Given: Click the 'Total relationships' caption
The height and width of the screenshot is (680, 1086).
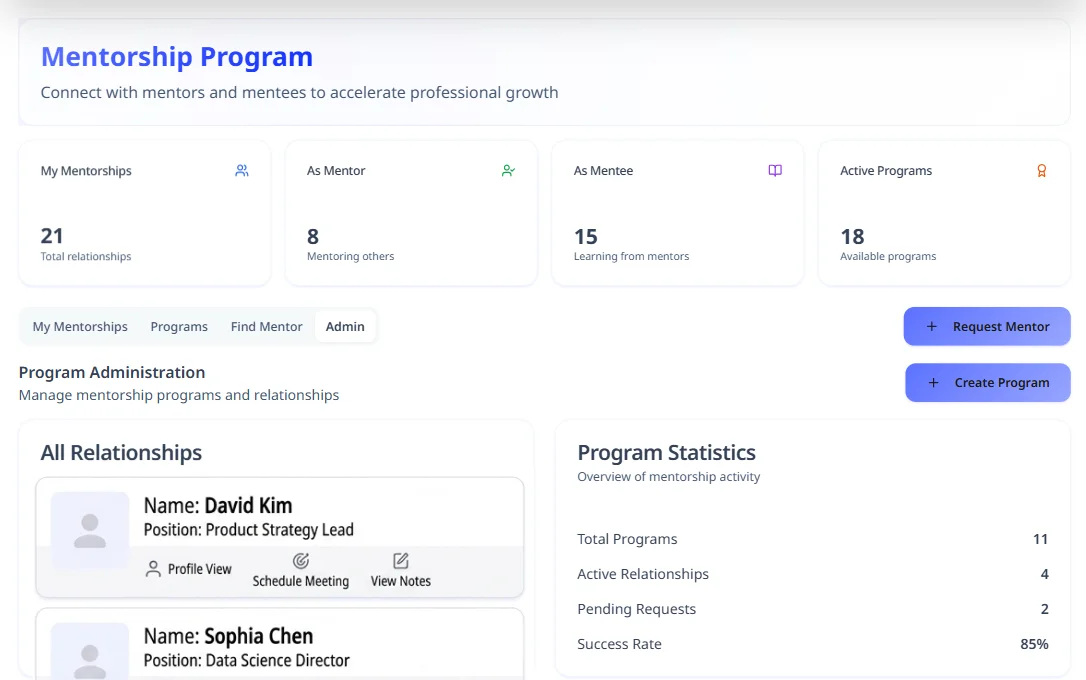Looking at the screenshot, I should [86, 256].
